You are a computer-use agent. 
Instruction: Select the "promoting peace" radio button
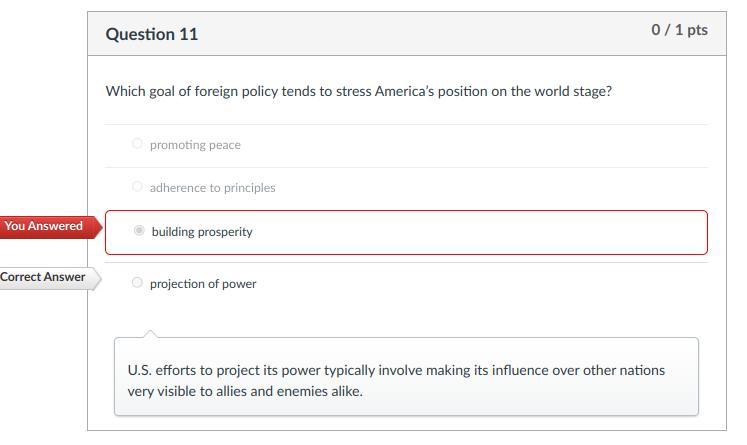tap(137, 144)
